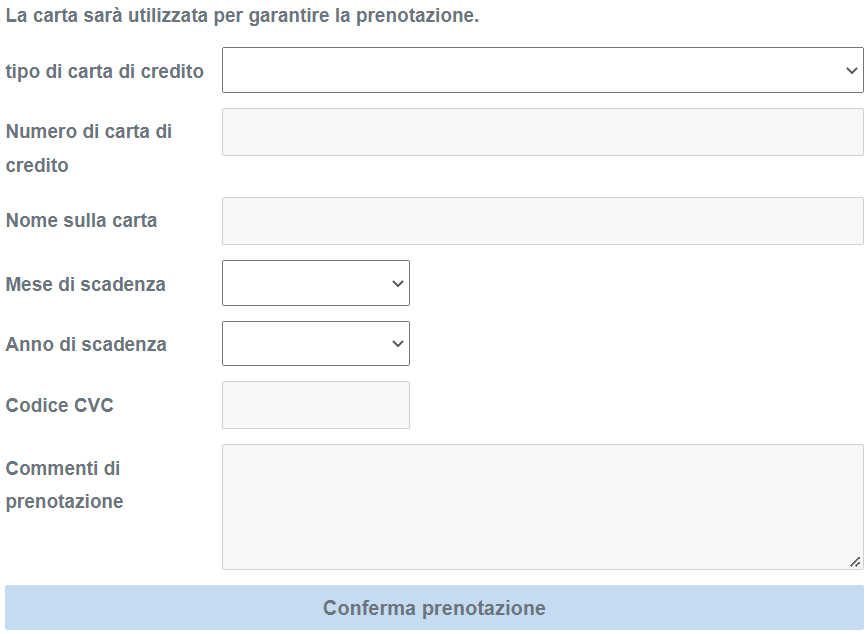
Task: Click the 'Nome sulla carta' label
Action: pos(81,220)
